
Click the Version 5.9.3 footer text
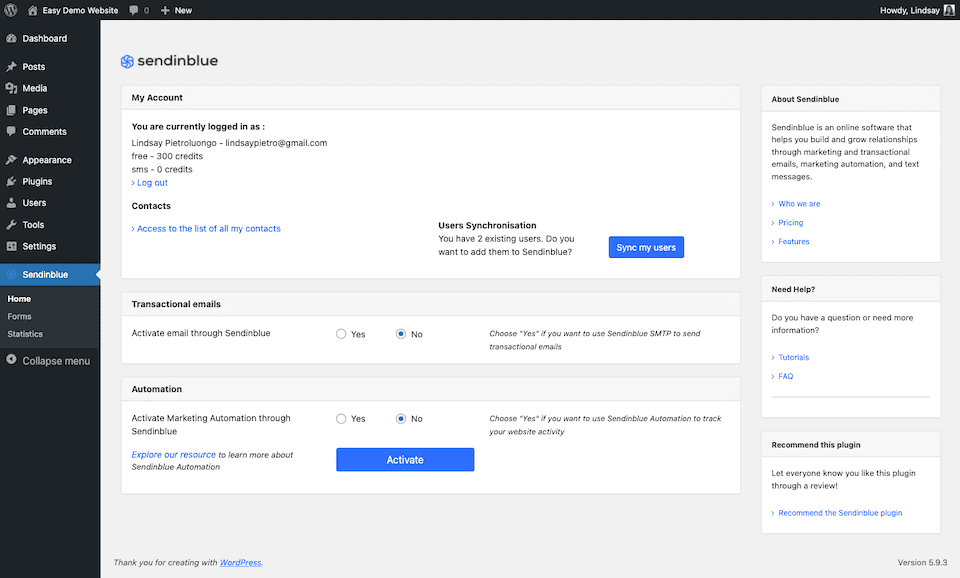922,563
